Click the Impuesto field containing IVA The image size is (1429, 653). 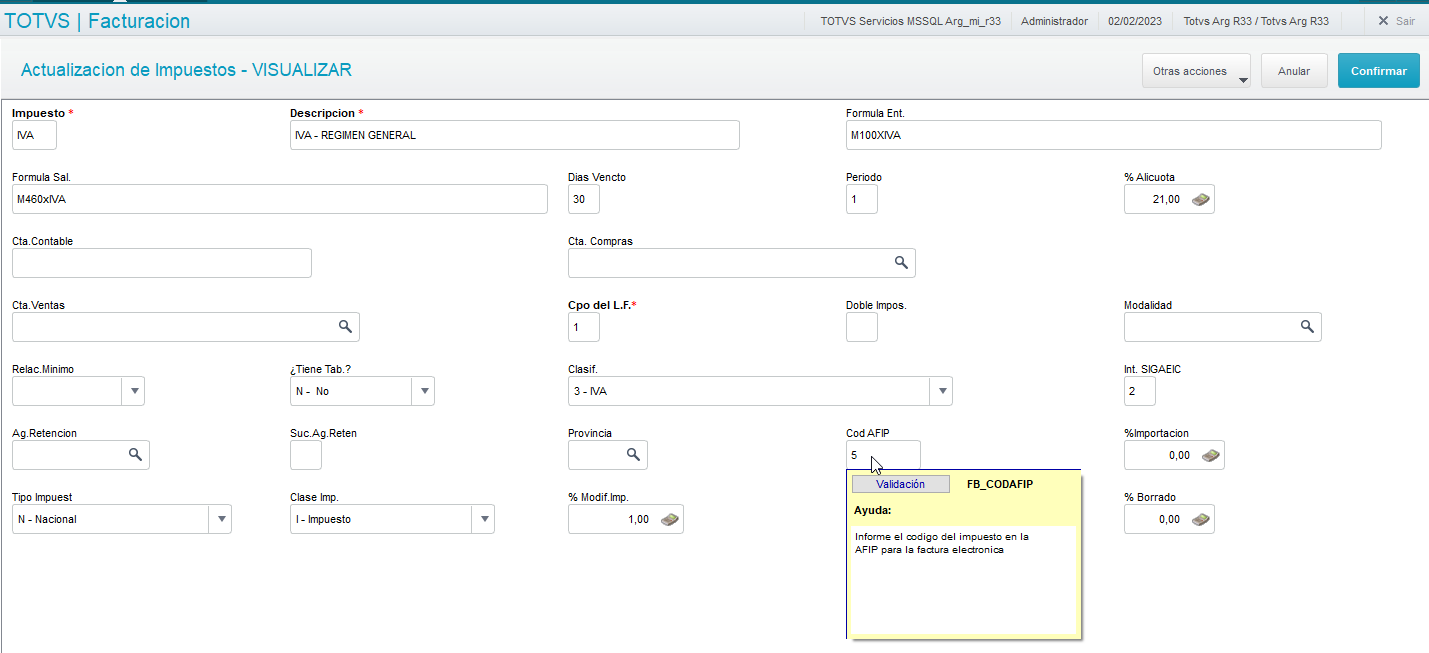tap(35, 135)
